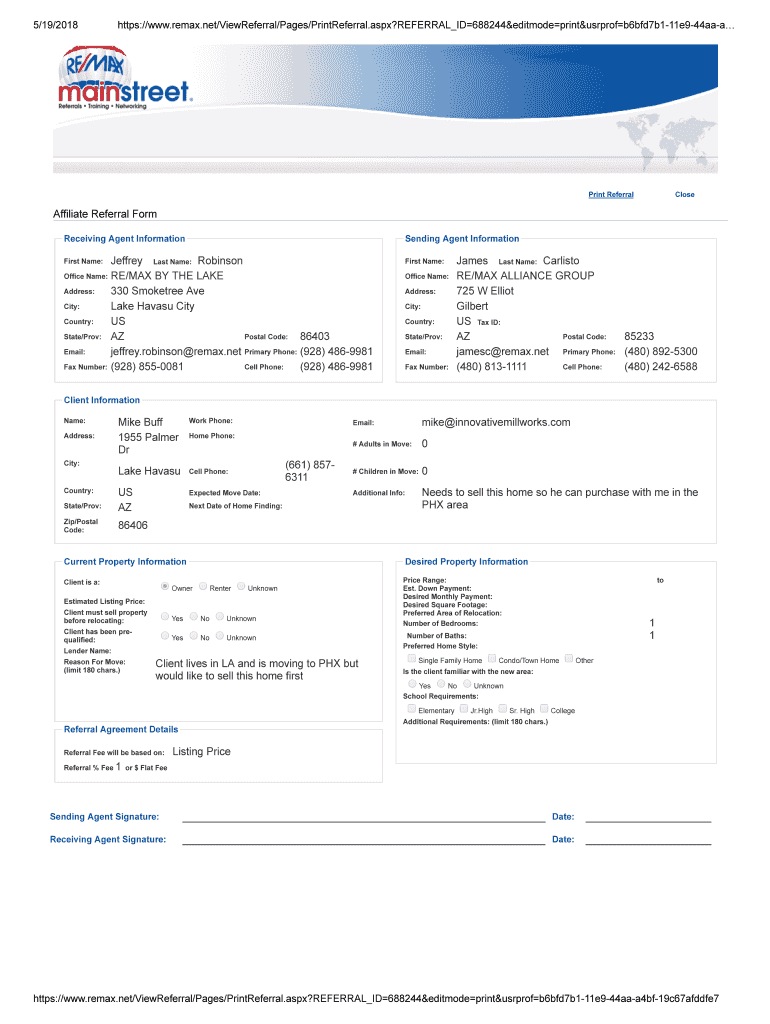Check the Sr. High school checkbox
The width and height of the screenshot is (770, 1024).
coord(502,709)
